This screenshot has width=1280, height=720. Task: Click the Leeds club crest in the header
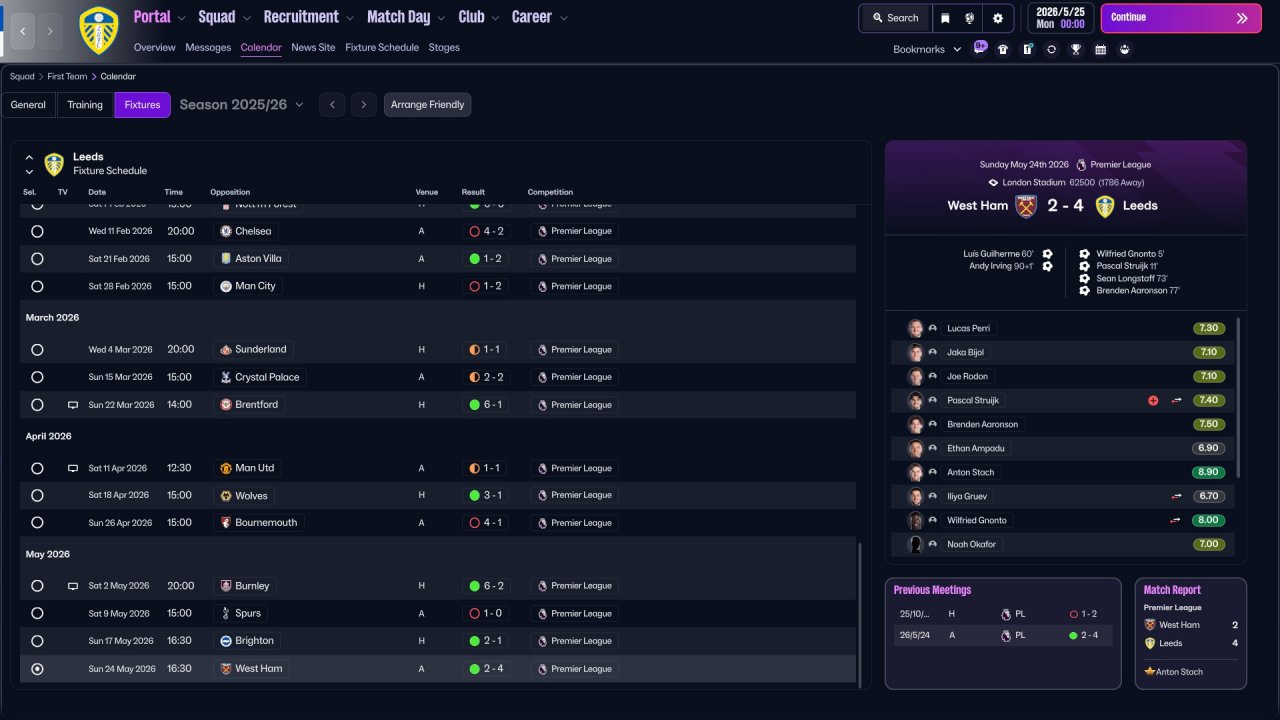coord(98,30)
